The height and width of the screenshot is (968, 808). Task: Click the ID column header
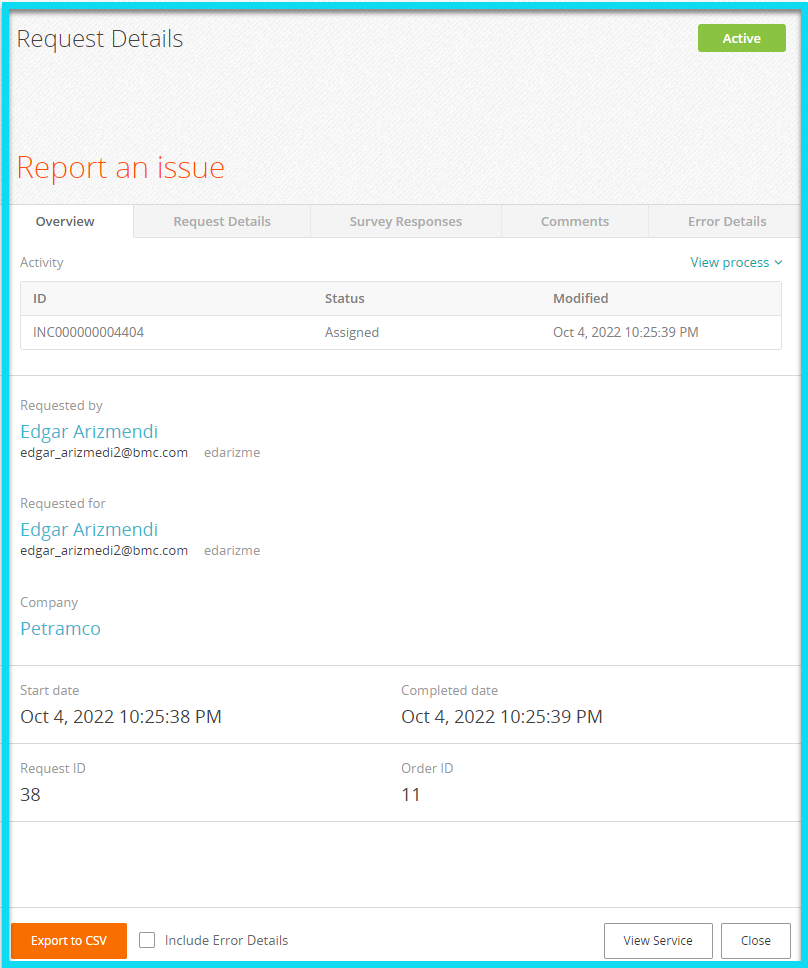(40, 298)
